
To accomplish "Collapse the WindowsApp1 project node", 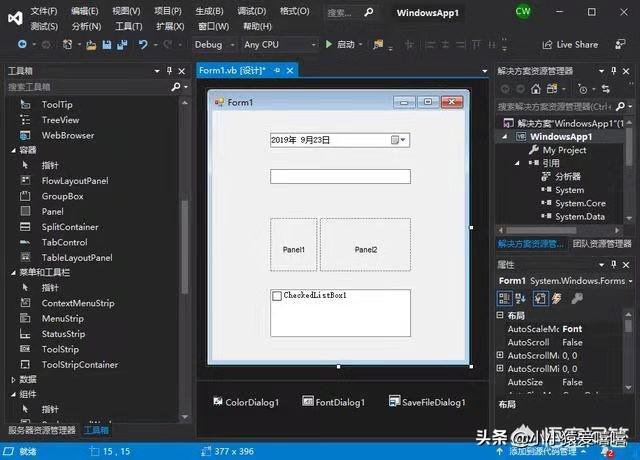I will pyautogui.click(x=504, y=137).
